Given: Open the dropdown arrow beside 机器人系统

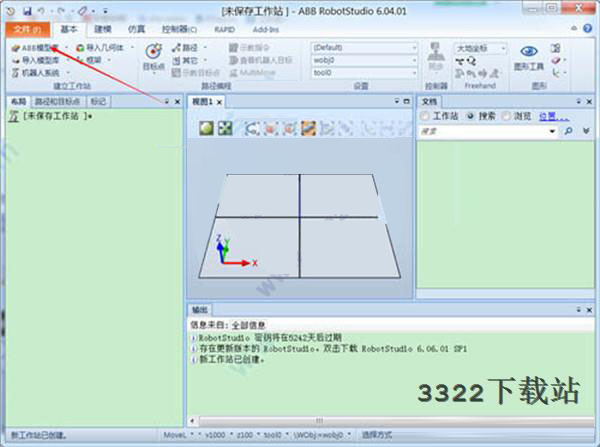Looking at the screenshot, I should [68, 73].
